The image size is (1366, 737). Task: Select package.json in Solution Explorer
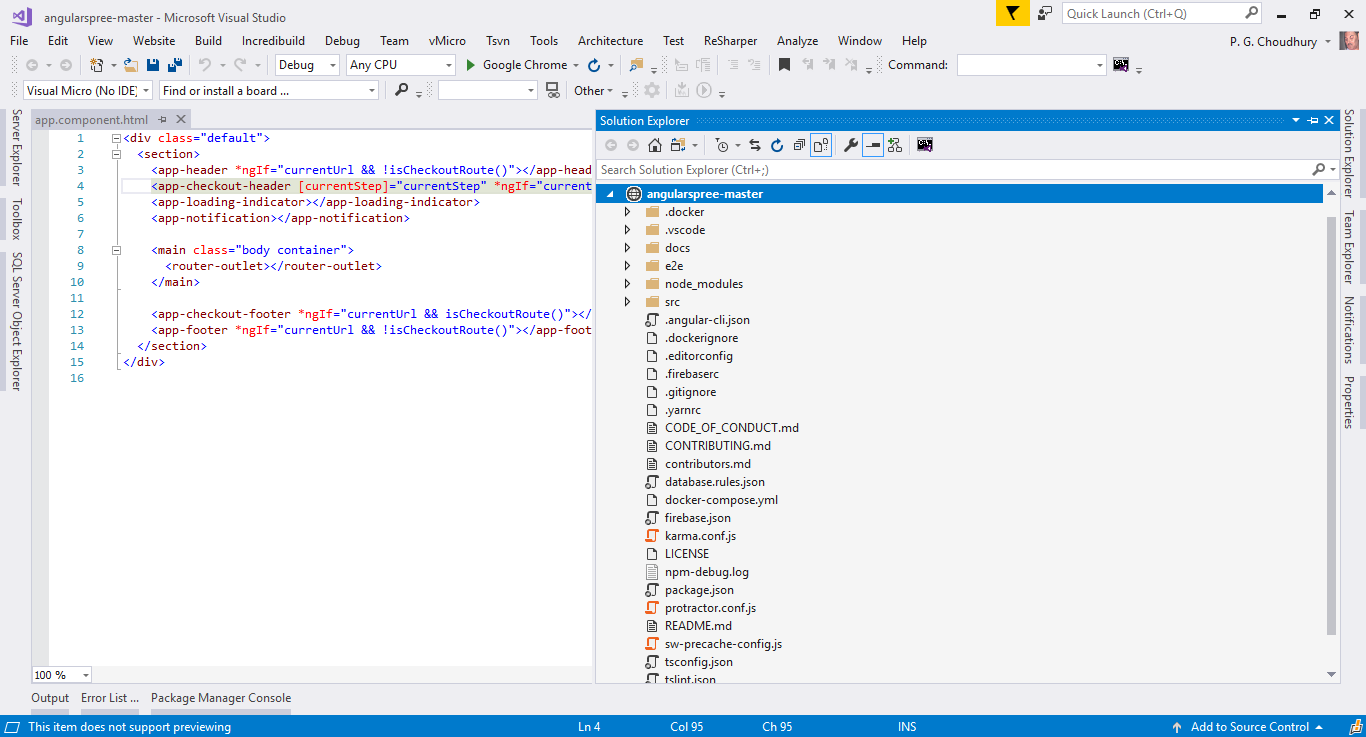pyautogui.click(x=699, y=590)
